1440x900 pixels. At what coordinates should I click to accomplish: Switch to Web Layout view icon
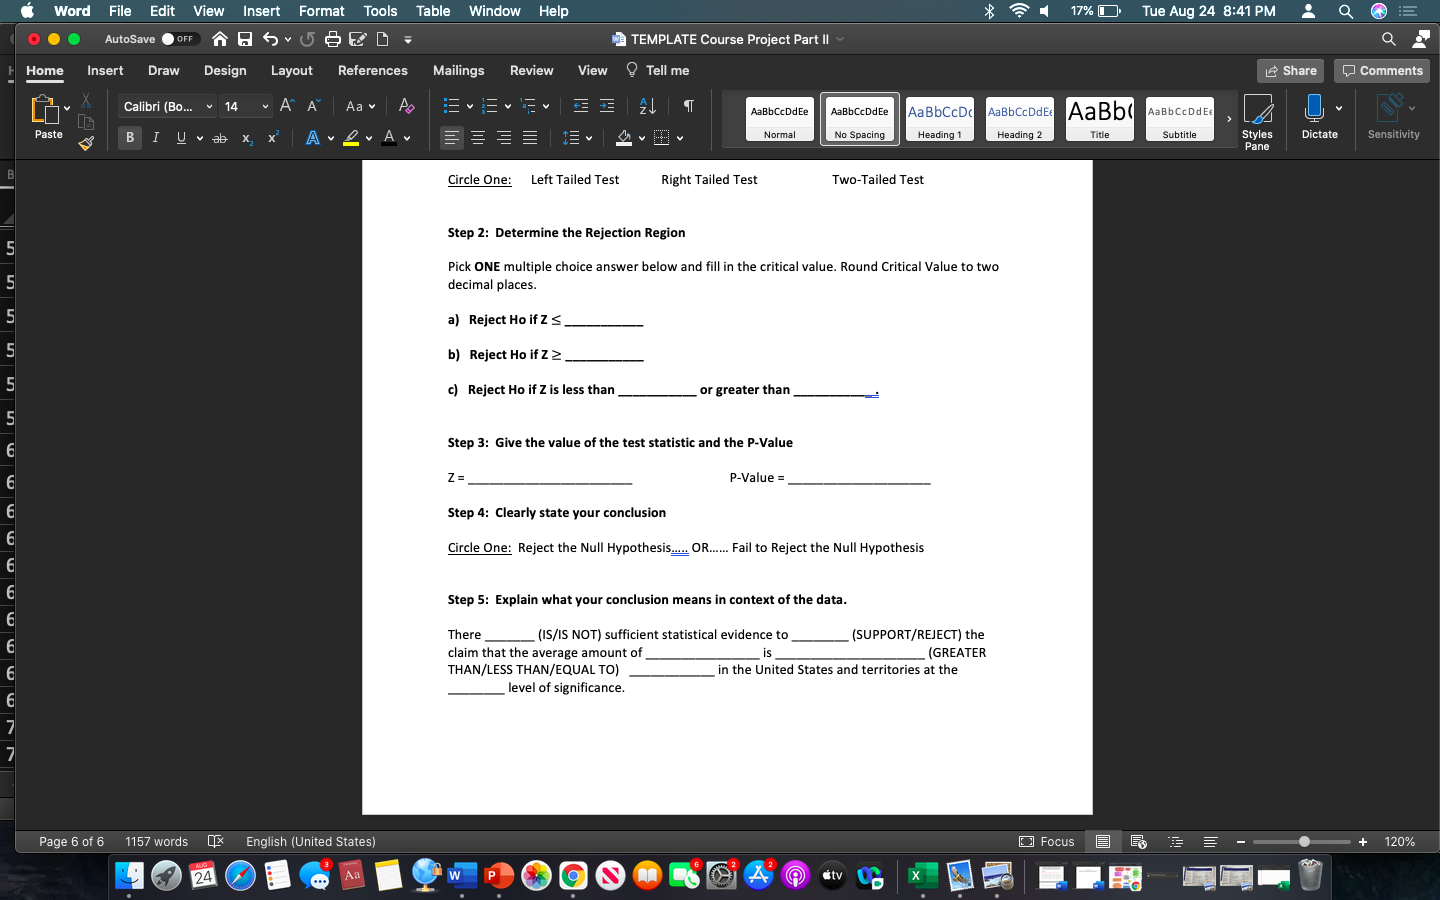[1138, 842]
